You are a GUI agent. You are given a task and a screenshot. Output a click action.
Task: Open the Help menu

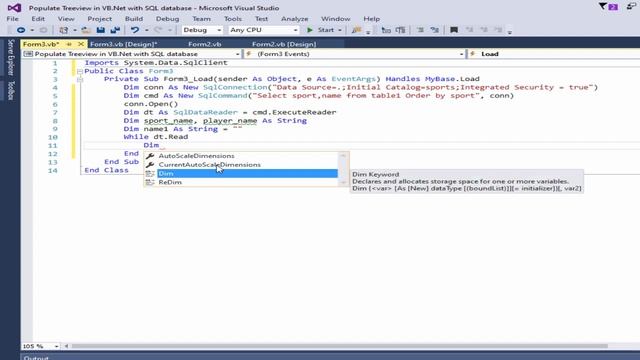pos(371,19)
